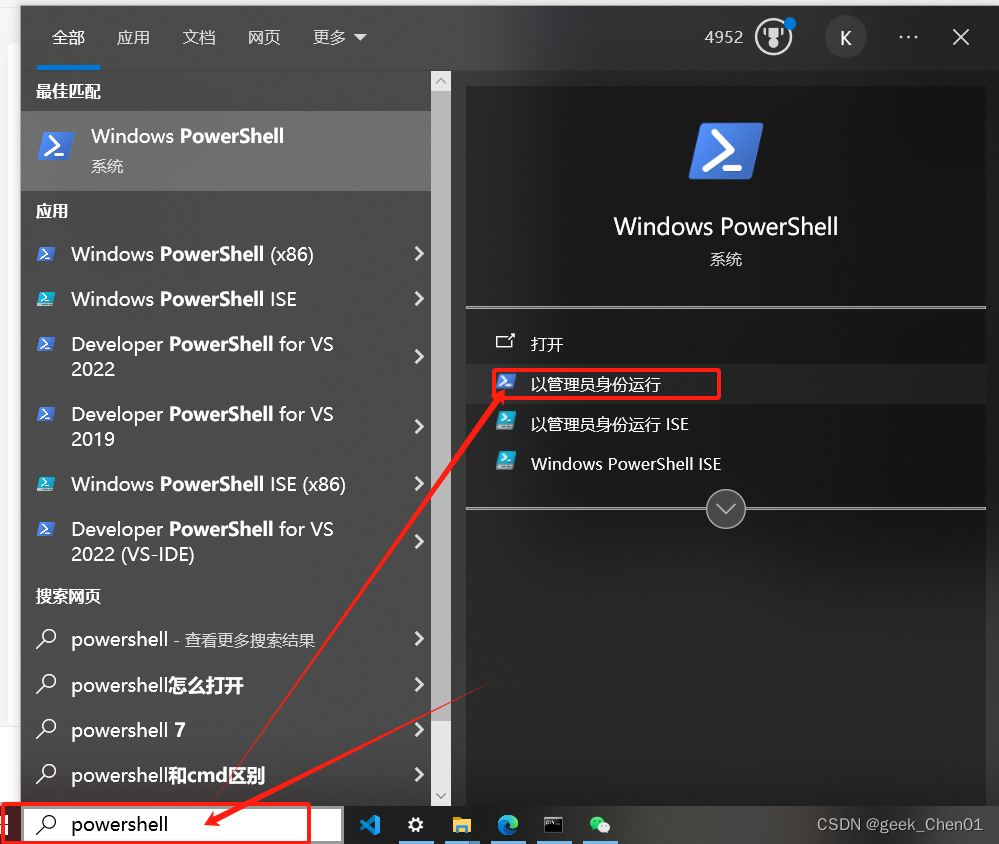
Task: Expand Developer PowerShell VS 2019 arrow
Action: click(419, 426)
